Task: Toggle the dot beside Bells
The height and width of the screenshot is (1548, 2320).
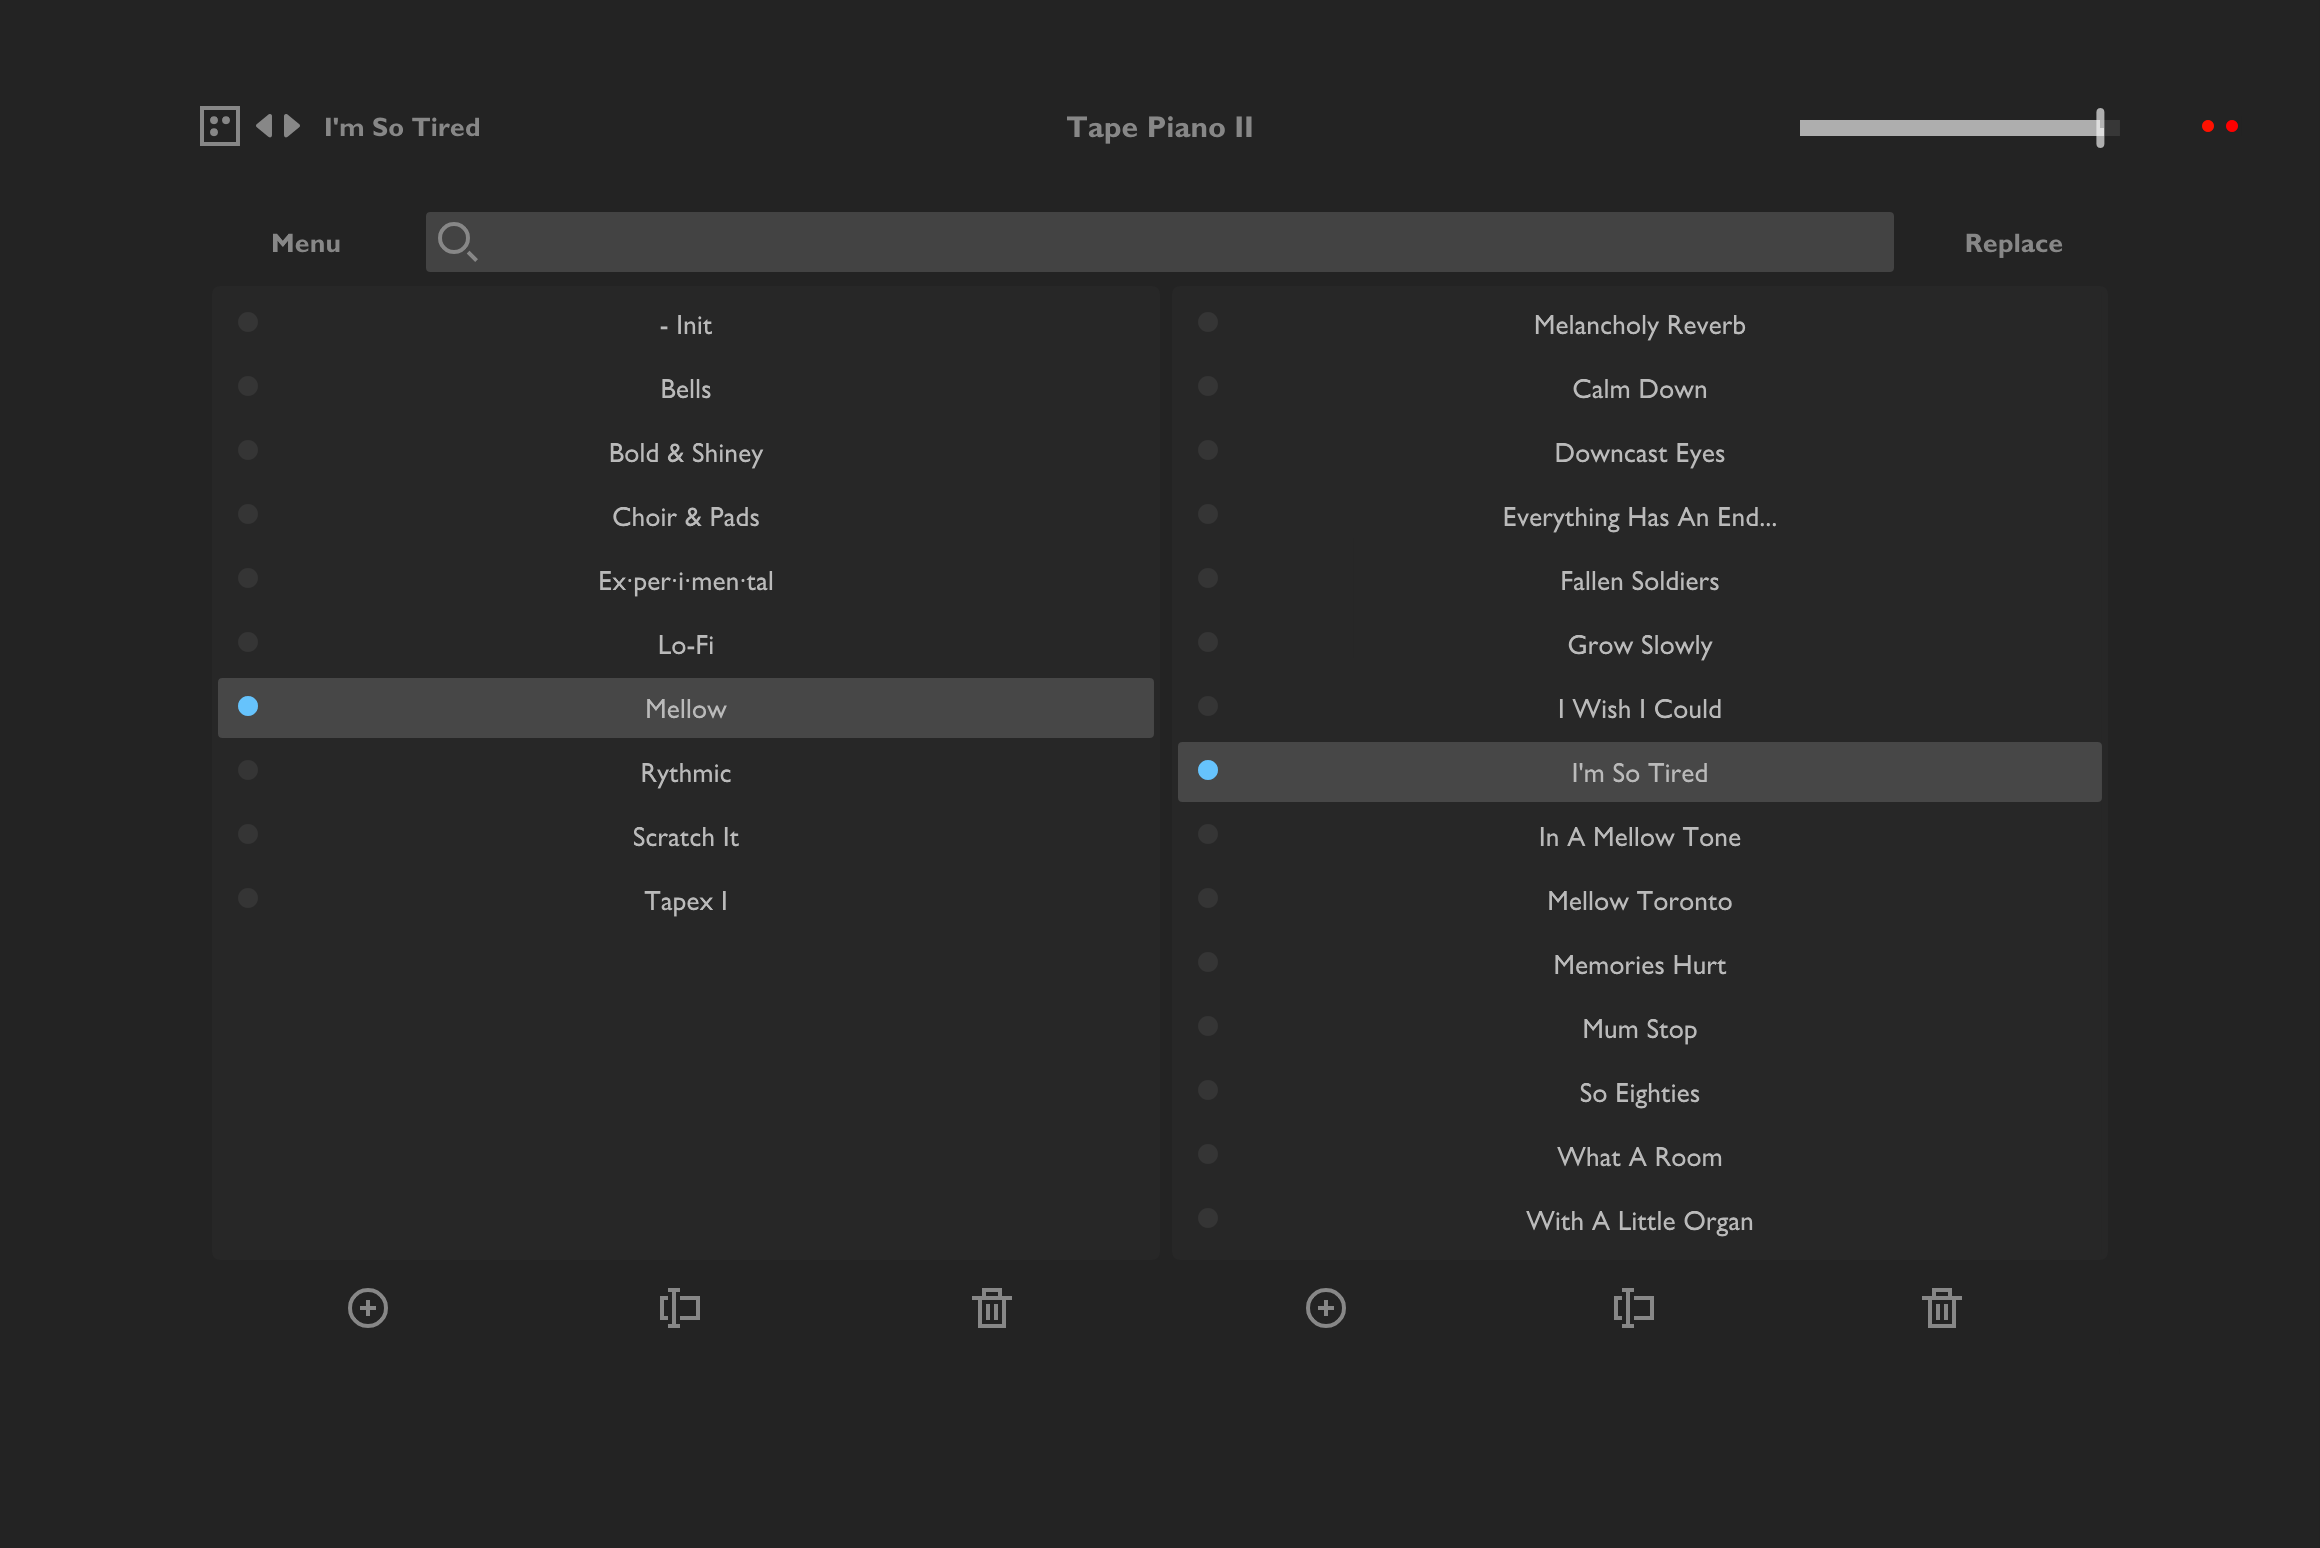Action: 248,386
